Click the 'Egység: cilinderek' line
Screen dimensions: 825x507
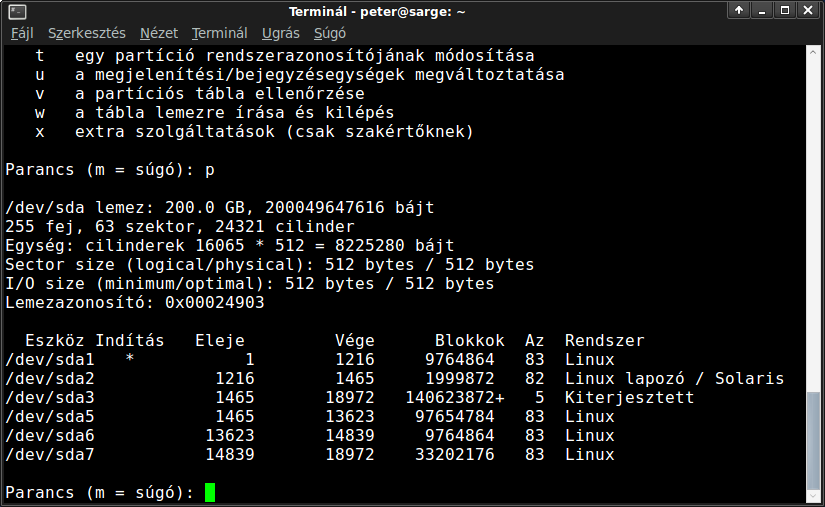click(230, 246)
